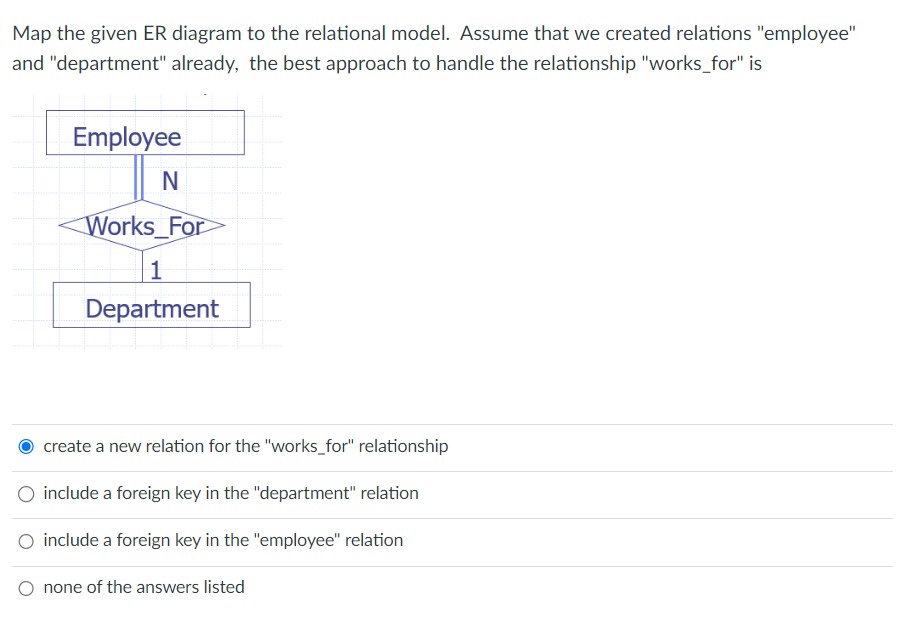Click the cardinality label N

(169, 181)
